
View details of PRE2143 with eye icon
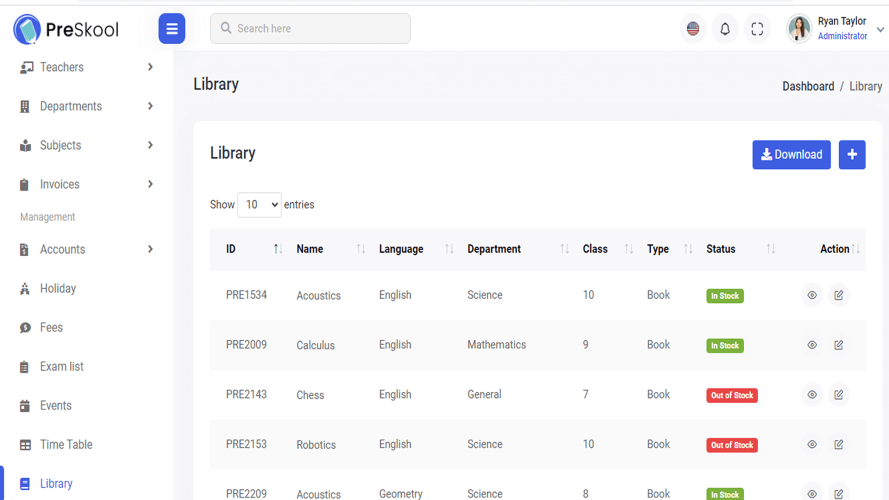[812, 395]
